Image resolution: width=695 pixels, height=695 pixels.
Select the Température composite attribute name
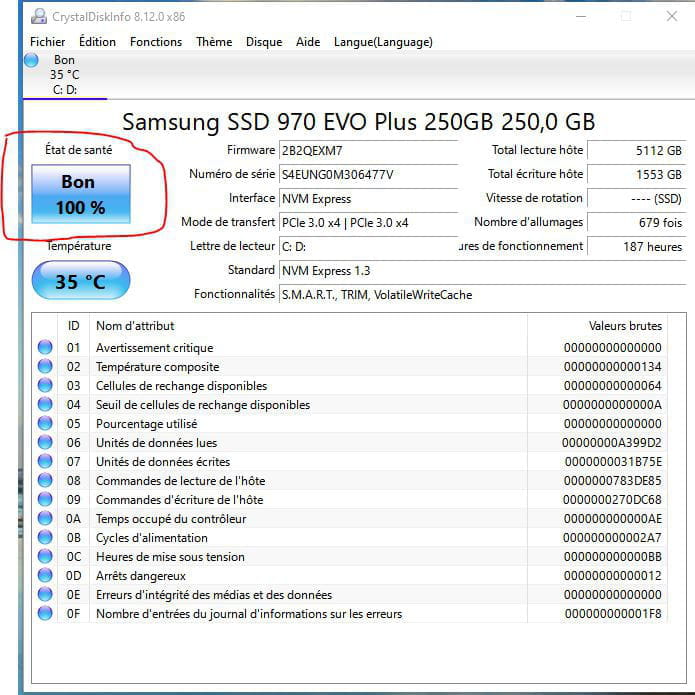point(157,367)
